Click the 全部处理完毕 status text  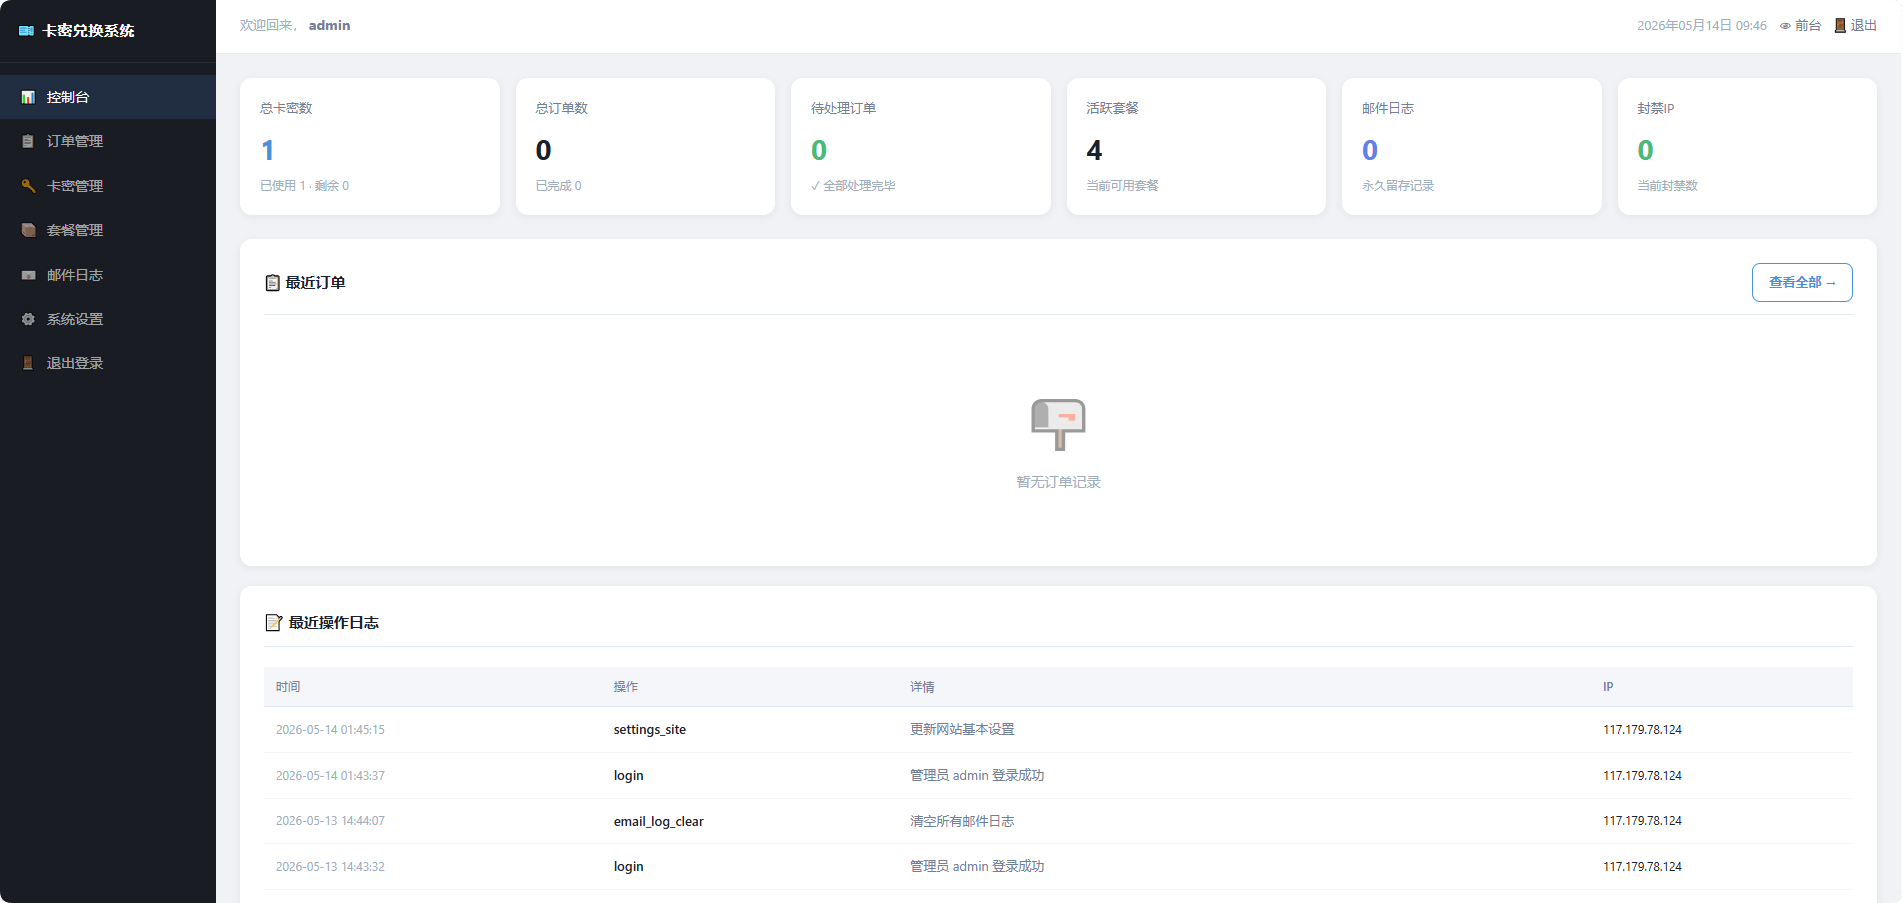[853, 186]
